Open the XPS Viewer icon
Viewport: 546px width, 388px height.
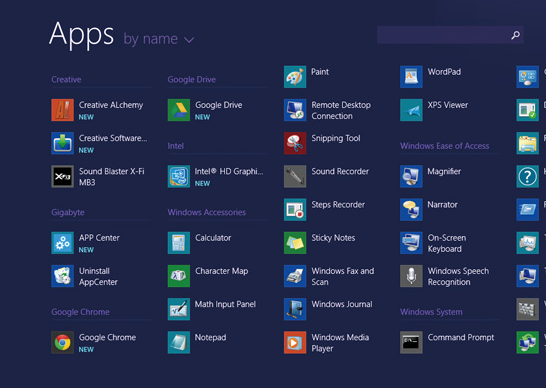pyautogui.click(x=411, y=110)
